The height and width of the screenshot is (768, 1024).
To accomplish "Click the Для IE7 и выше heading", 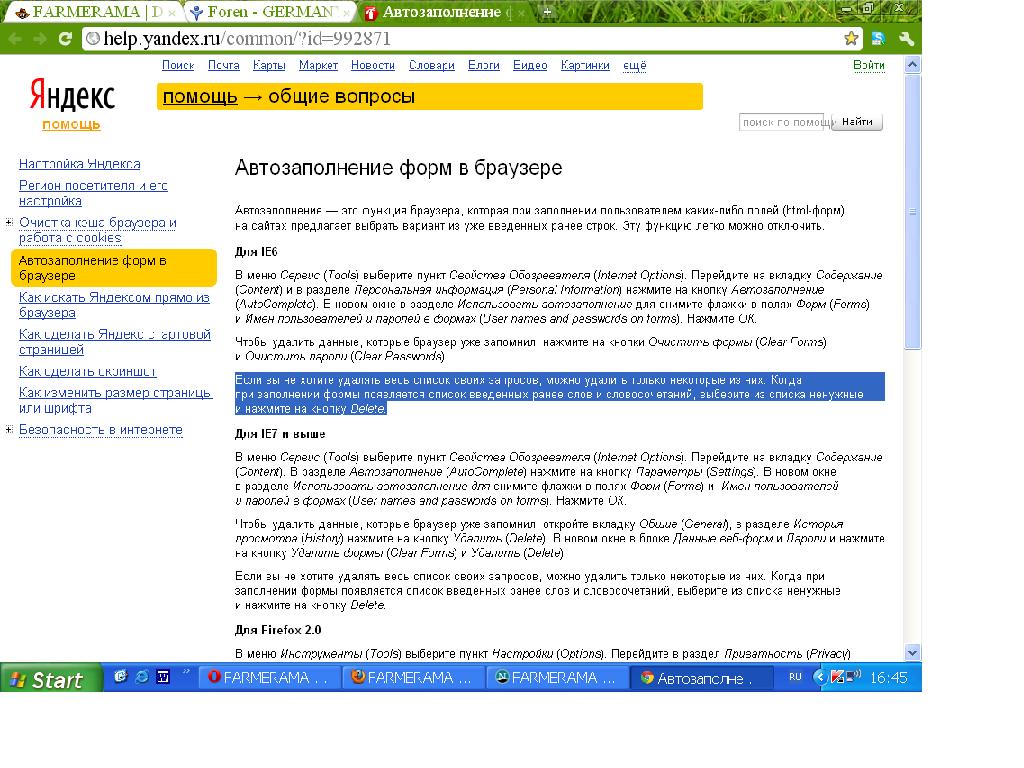I will pyautogui.click(x=280, y=434).
